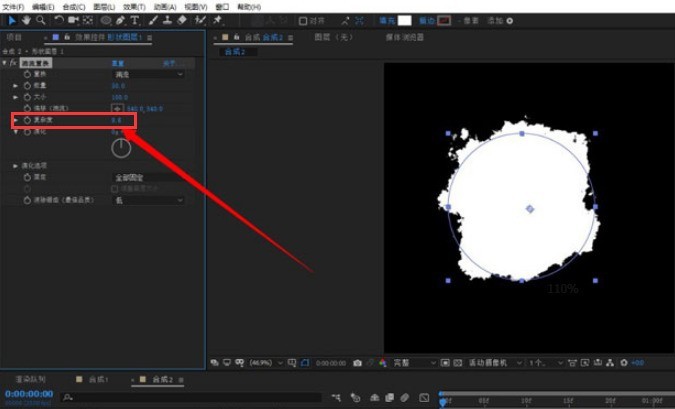The width and height of the screenshot is (675, 409).
Task: Open the 置换 type dropdown (湍流)
Action: click(148, 74)
